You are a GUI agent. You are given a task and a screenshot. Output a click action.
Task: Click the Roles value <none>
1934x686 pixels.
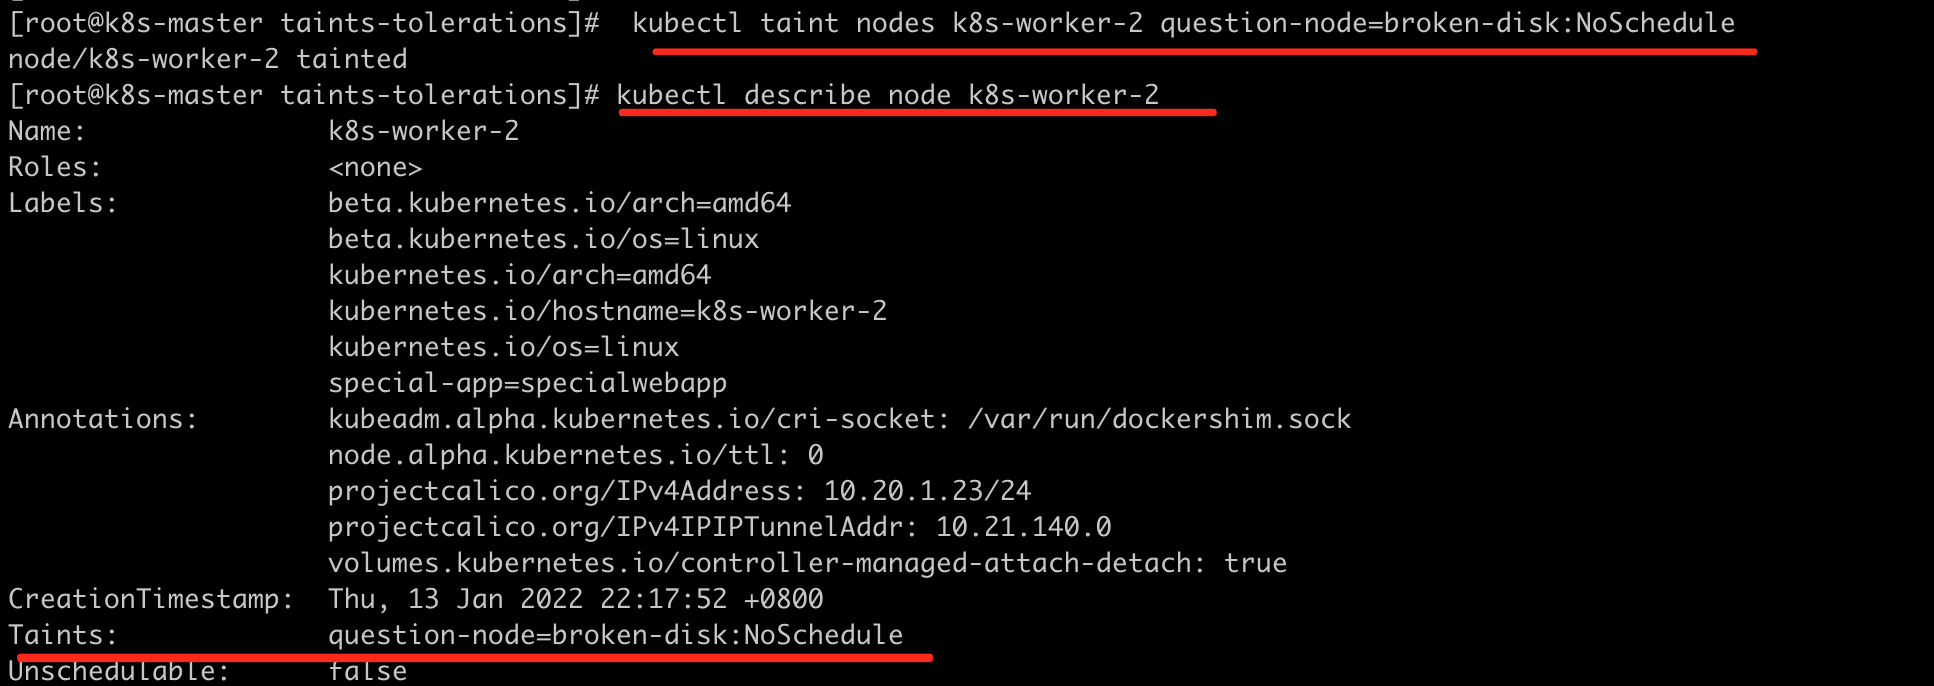(x=375, y=167)
